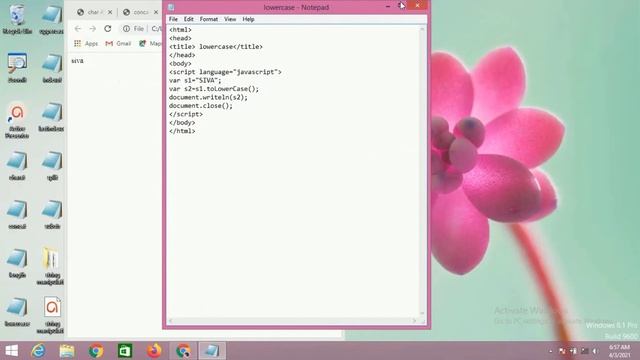Go forward in the Chrome window
Image resolution: width=640 pixels, height=360 pixels.
coord(93,29)
